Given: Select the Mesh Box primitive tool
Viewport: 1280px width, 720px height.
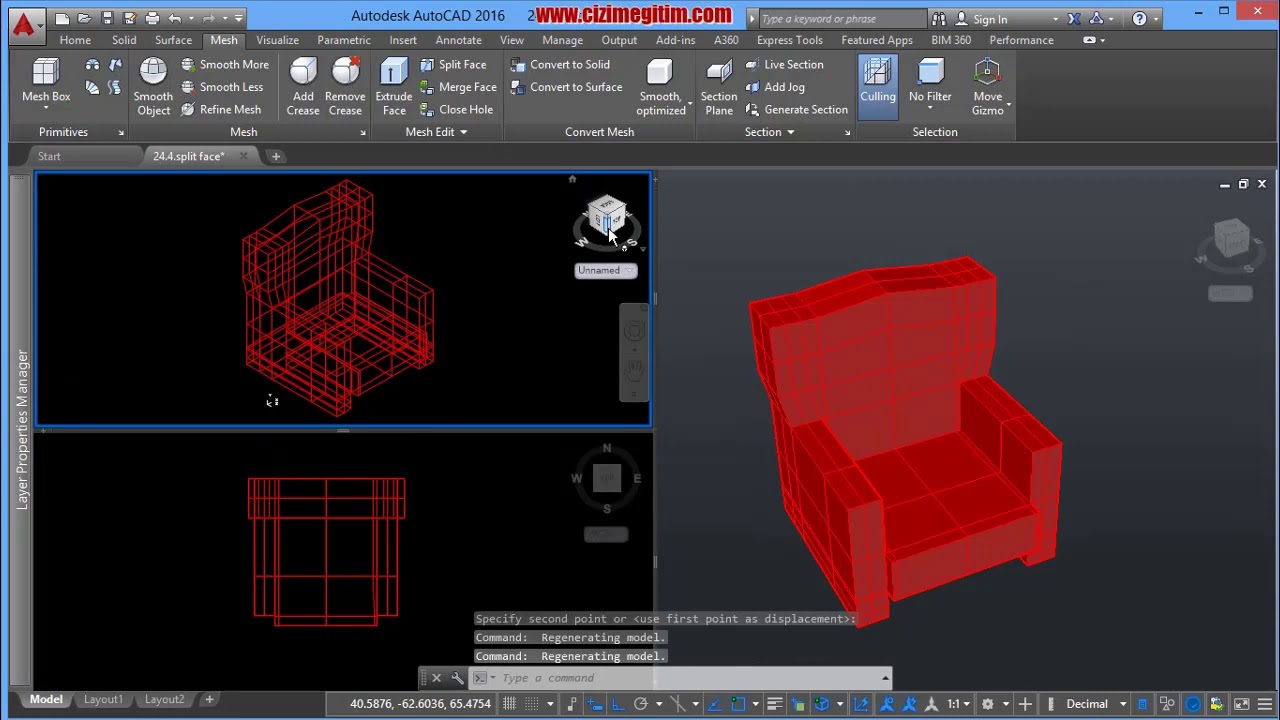Looking at the screenshot, I should pyautogui.click(x=46, y=80).
